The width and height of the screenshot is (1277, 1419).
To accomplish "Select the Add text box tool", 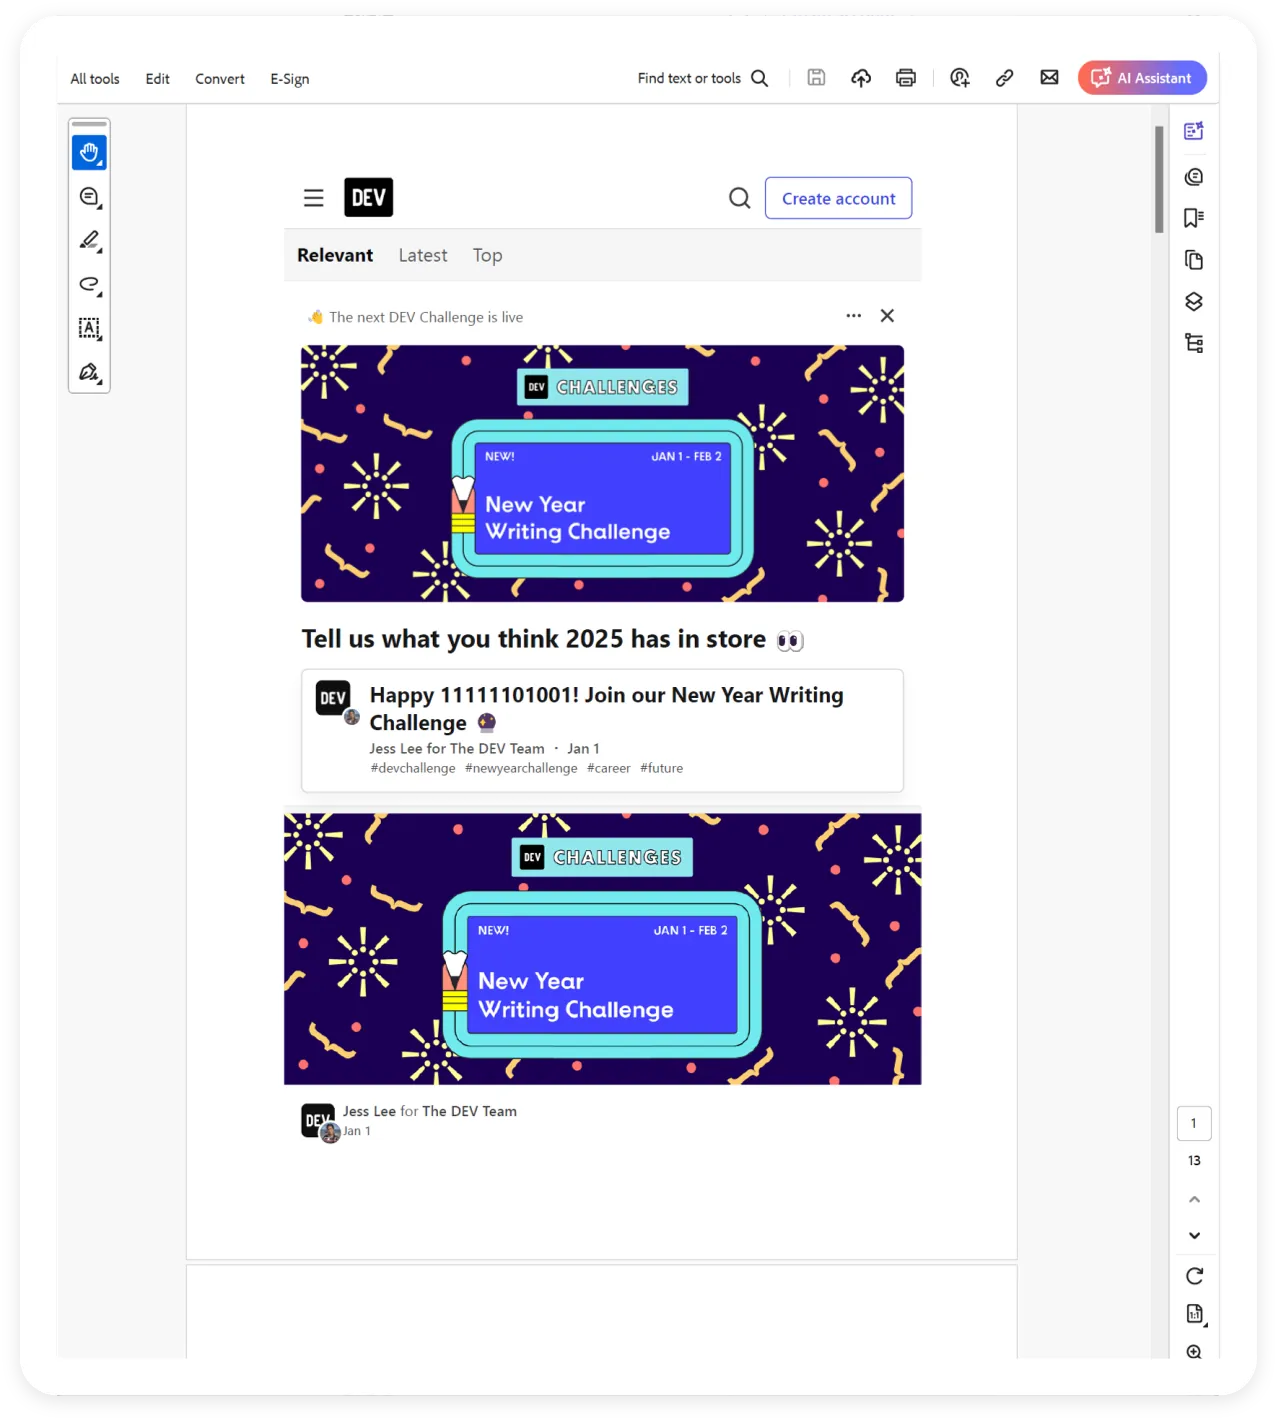I will click(89, 328).
